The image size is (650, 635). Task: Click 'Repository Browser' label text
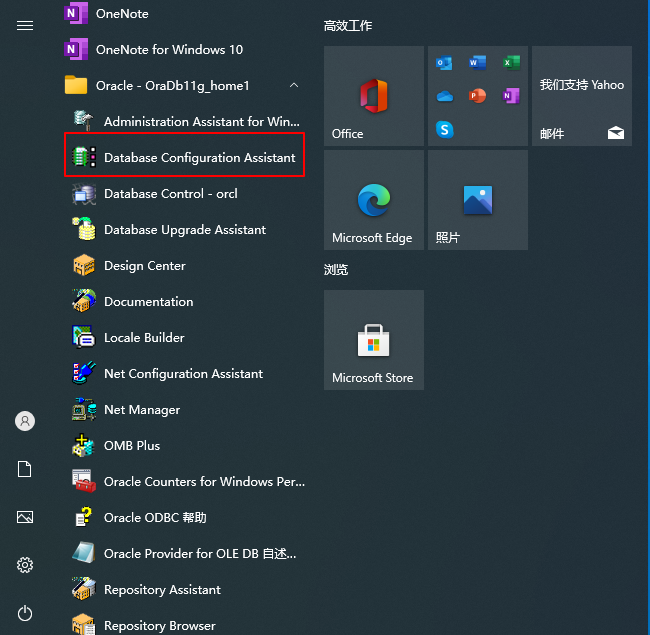160,625
